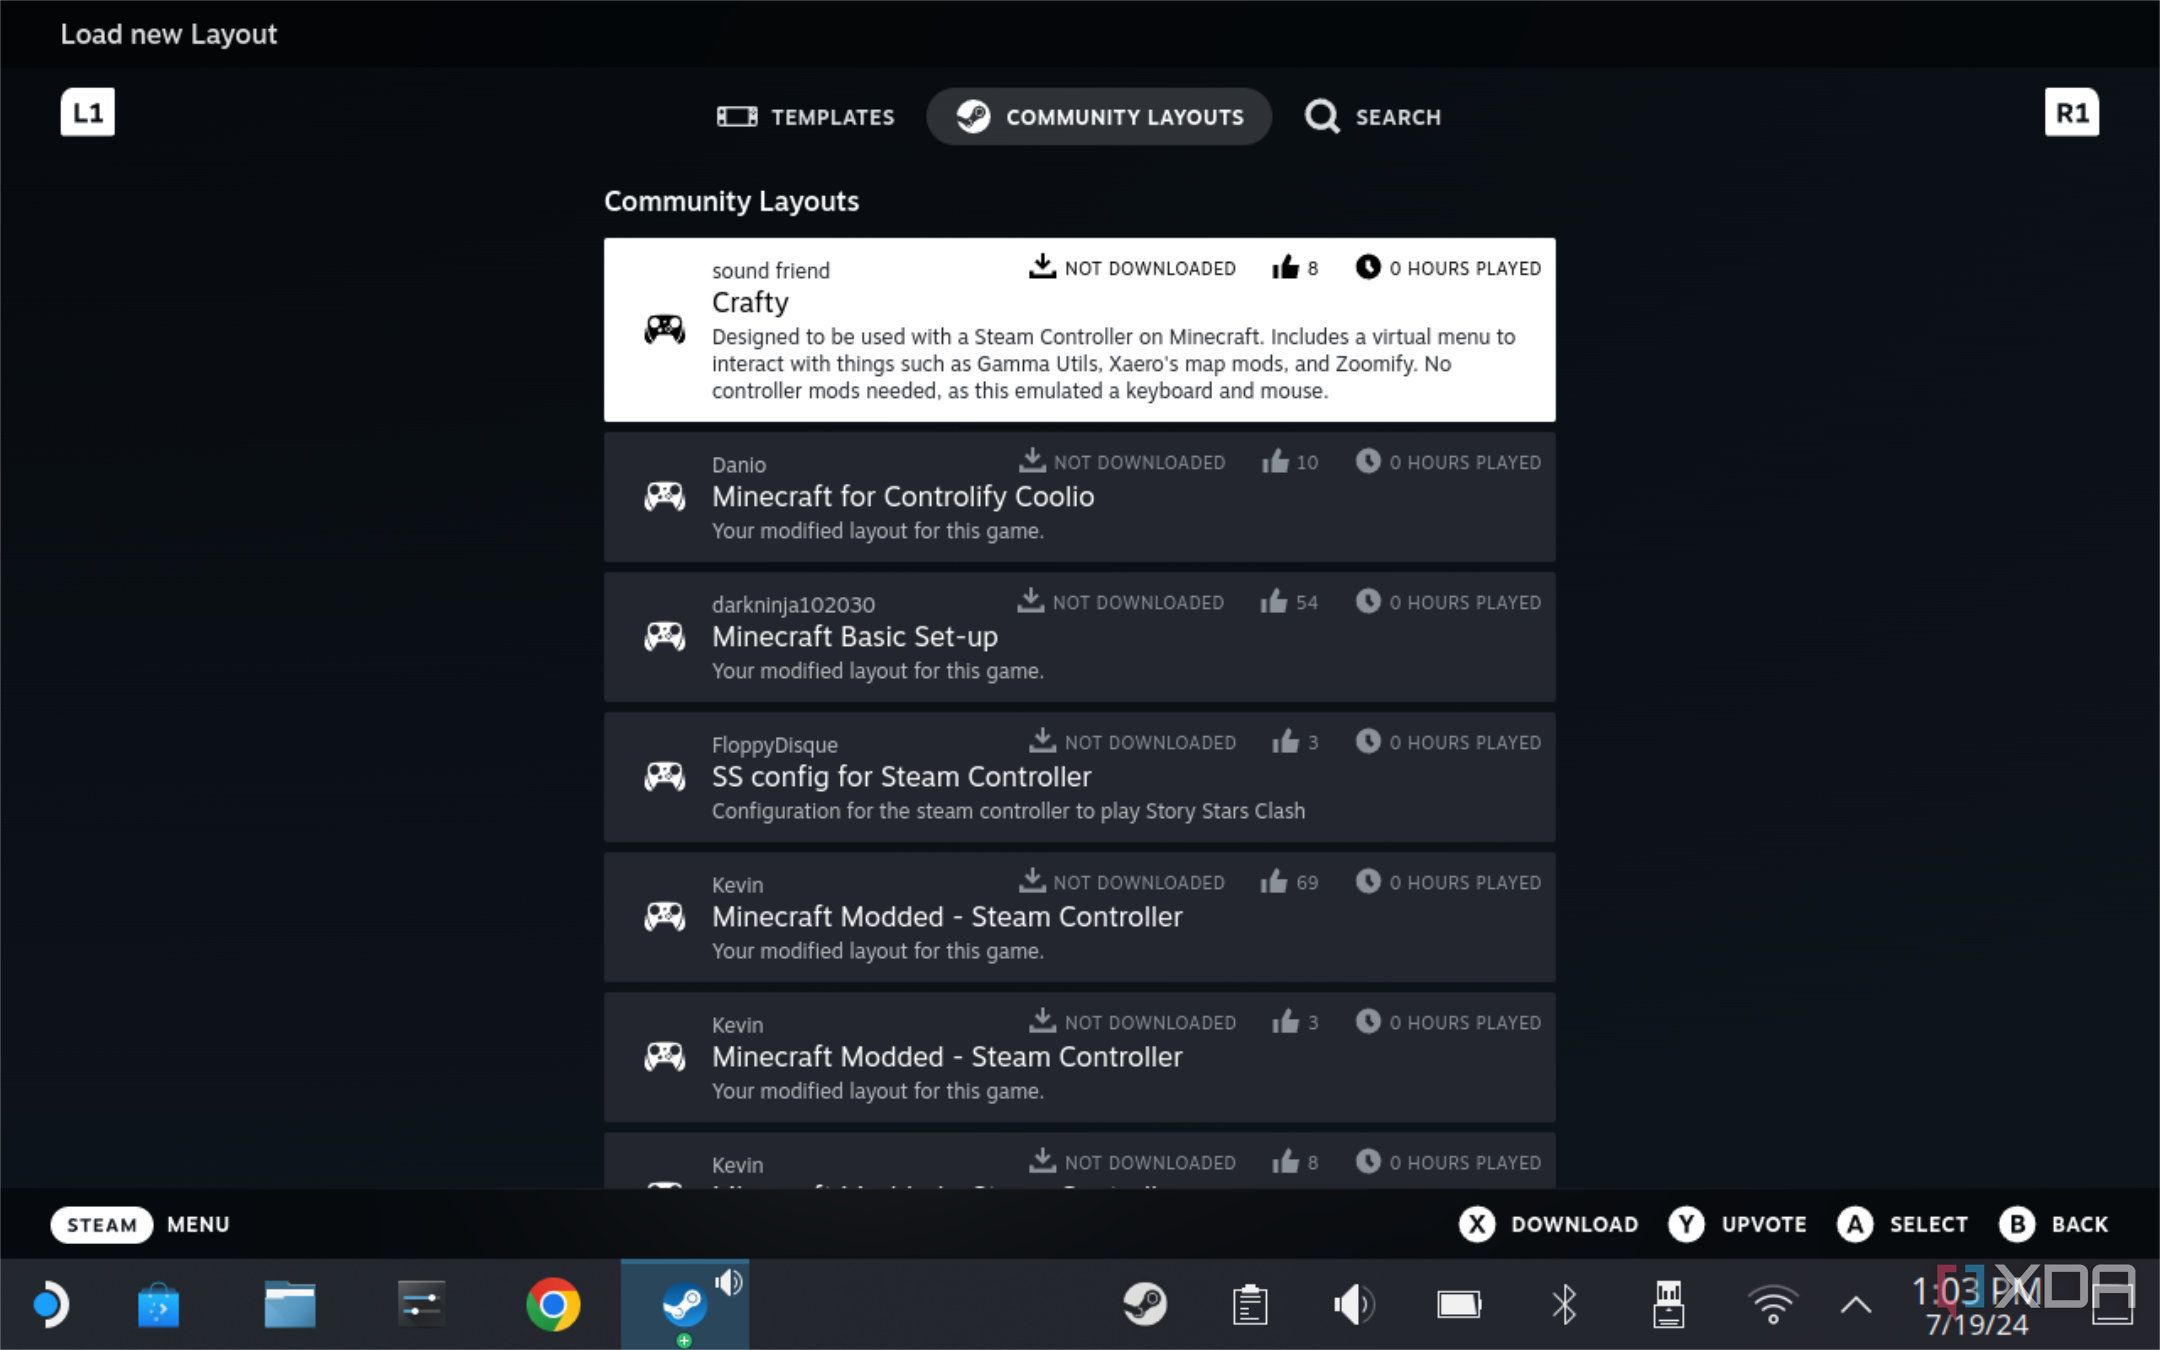Click download icon on darkninja102030's layout
This screenshot has width=2160, height=1350.
1031,601
